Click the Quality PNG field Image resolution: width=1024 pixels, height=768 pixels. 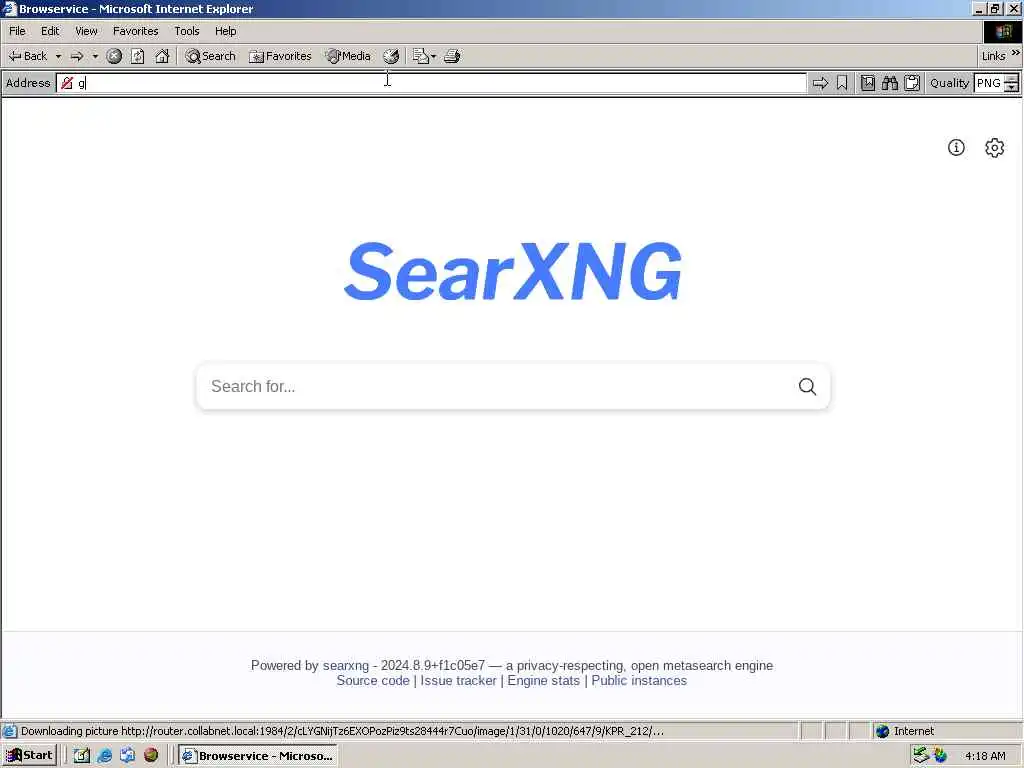pos(988,83)
